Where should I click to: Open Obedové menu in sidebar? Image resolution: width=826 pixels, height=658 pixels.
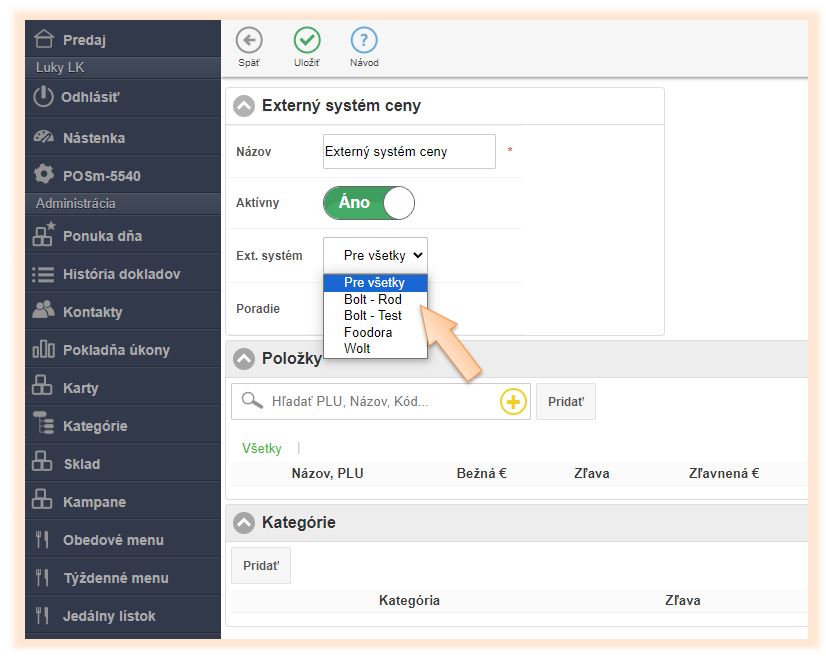(112, 540)
